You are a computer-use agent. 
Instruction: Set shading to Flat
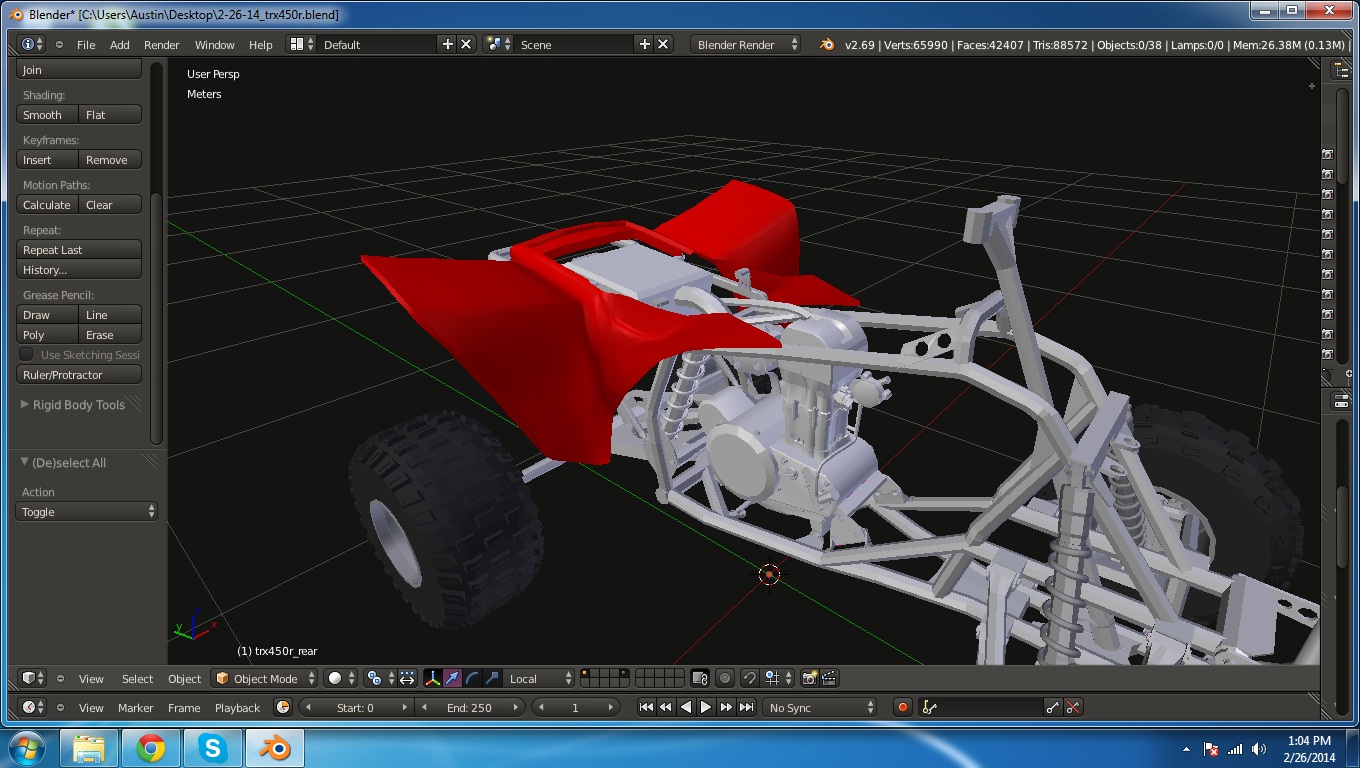click(110, 115)
